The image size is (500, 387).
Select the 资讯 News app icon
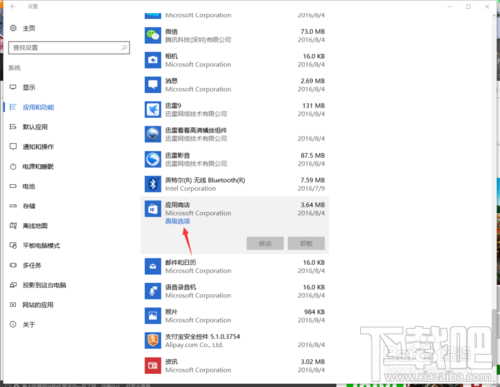153,366
